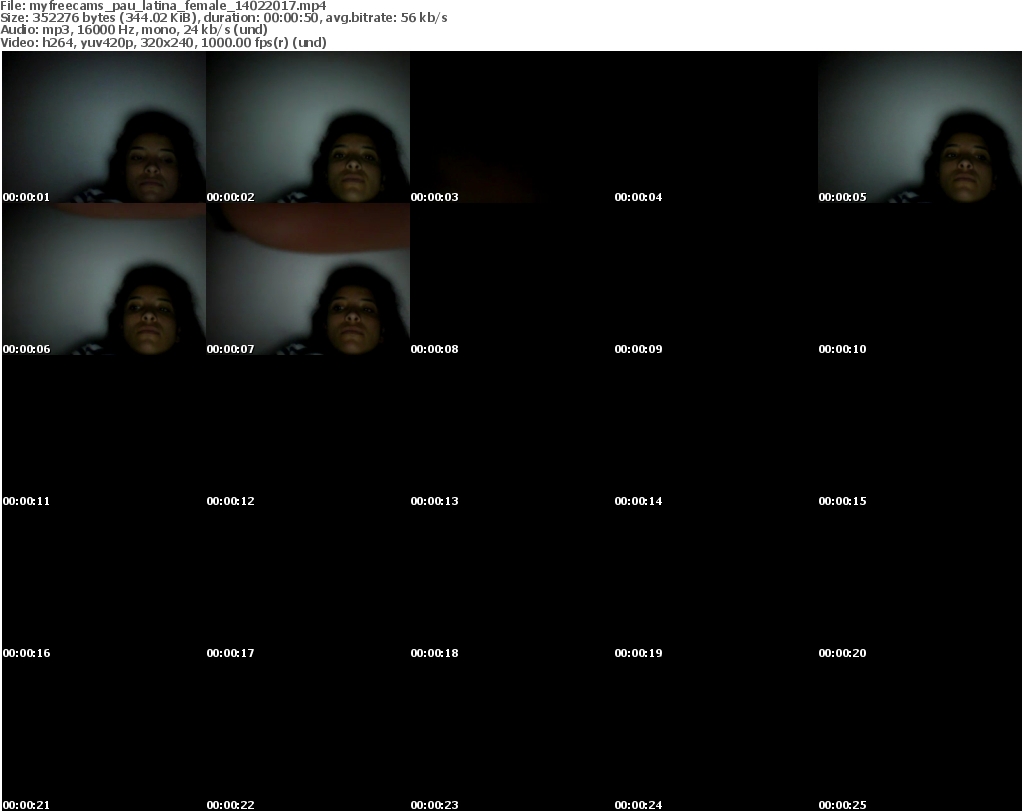Click the 00:00:04 timestamp label

tap(638, 197)
